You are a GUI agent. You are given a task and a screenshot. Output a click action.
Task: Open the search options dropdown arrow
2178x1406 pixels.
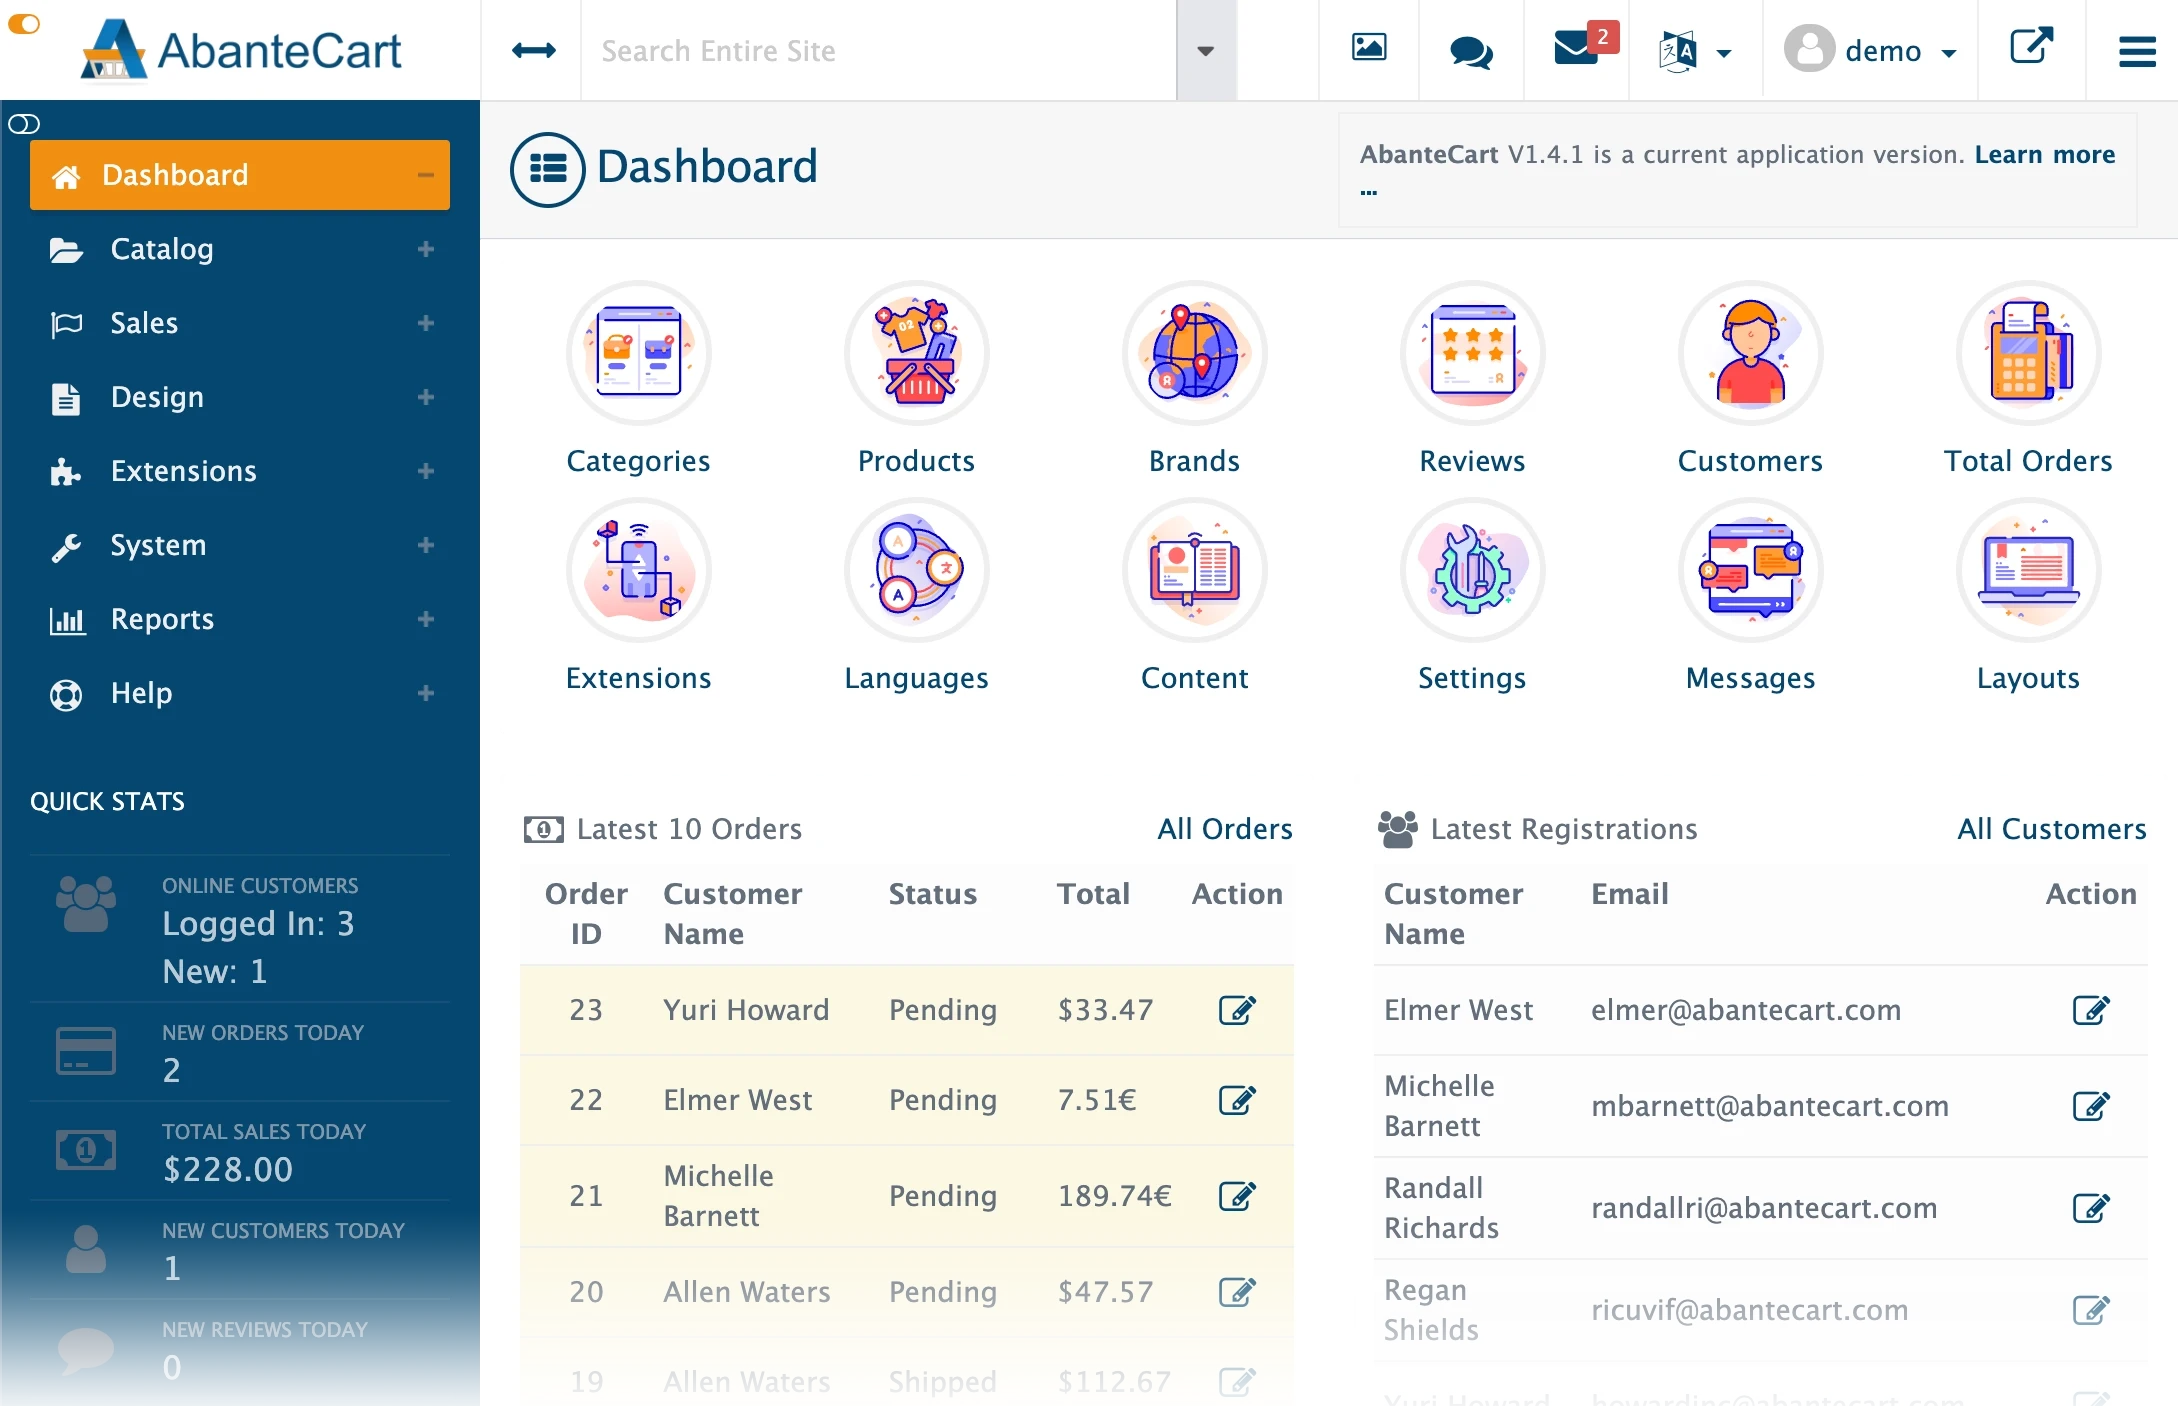tap(1206, 50)
